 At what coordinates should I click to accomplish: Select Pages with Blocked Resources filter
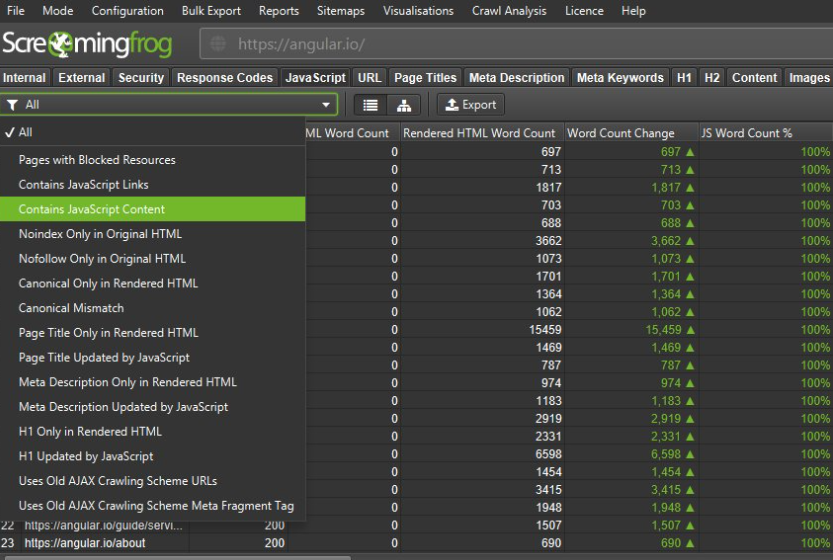[x=153, y=160]
